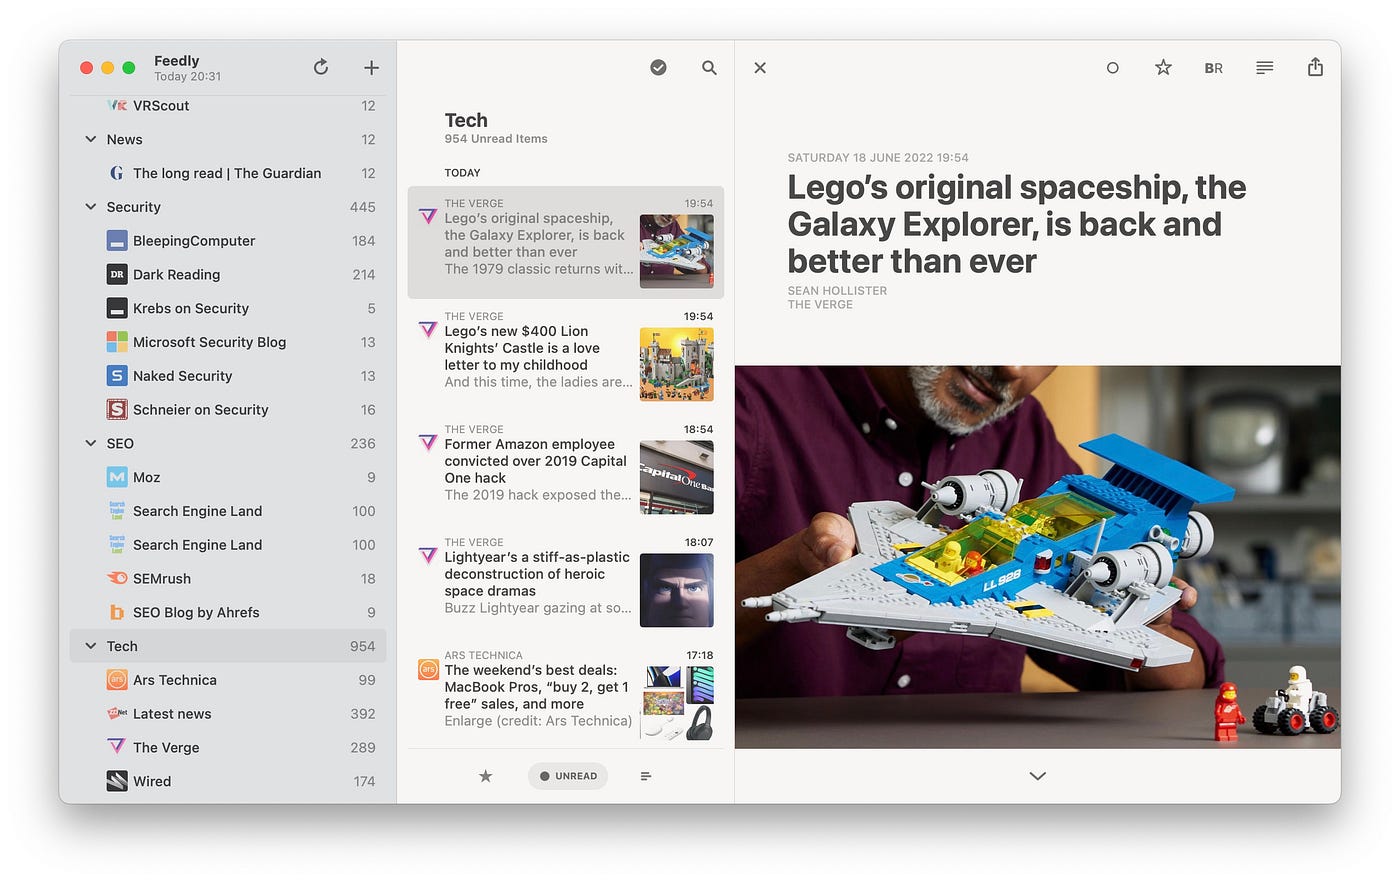Collapse the News folder
Image resolution: width=1400 pixels, height=882 pixels.
click(91, 139)
